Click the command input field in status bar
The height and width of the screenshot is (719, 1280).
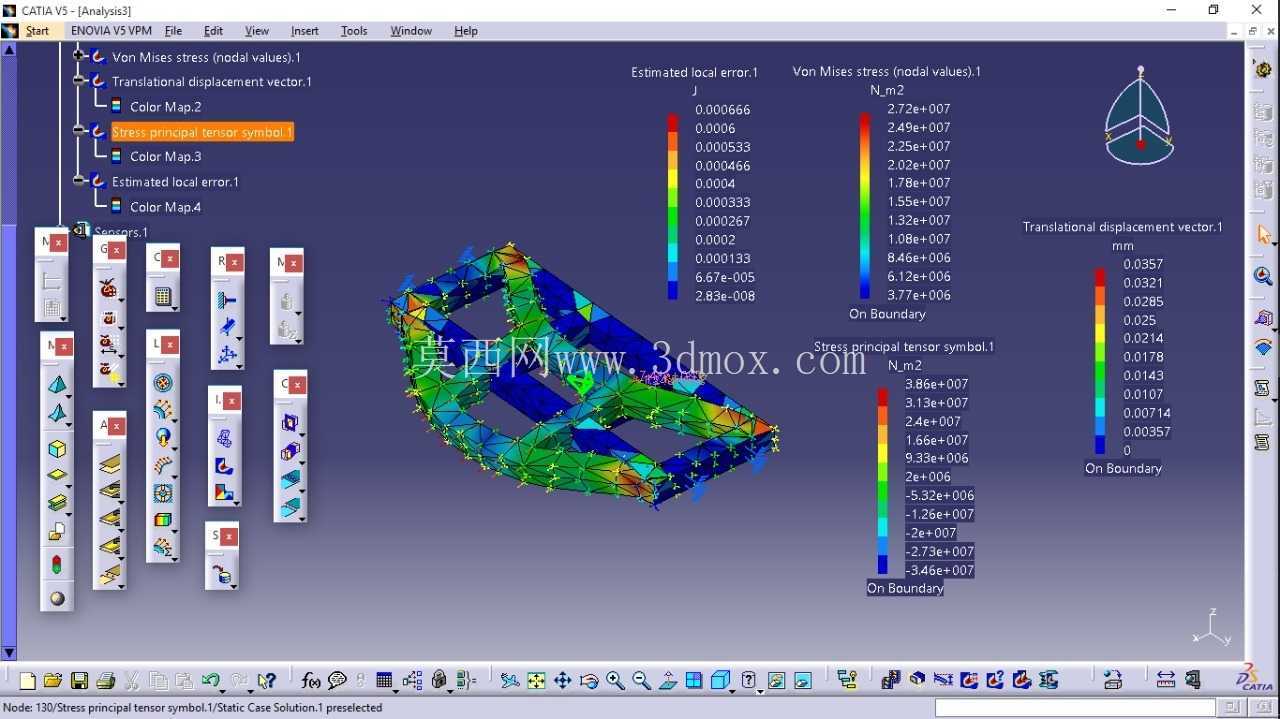(x=1075, y=707)
